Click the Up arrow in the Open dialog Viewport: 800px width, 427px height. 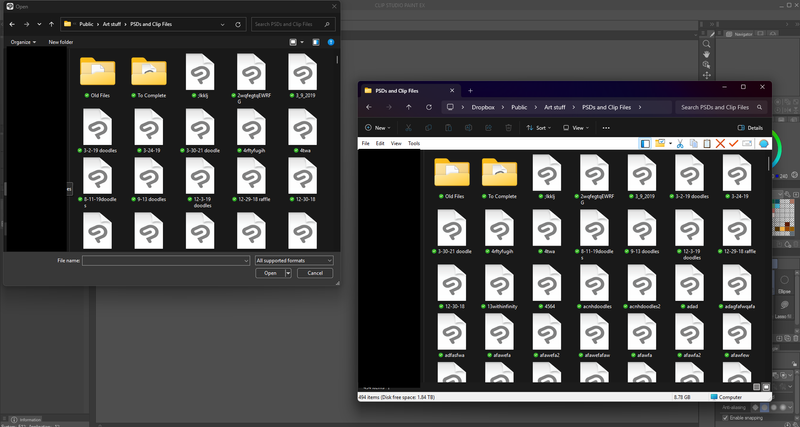(51, 23)
